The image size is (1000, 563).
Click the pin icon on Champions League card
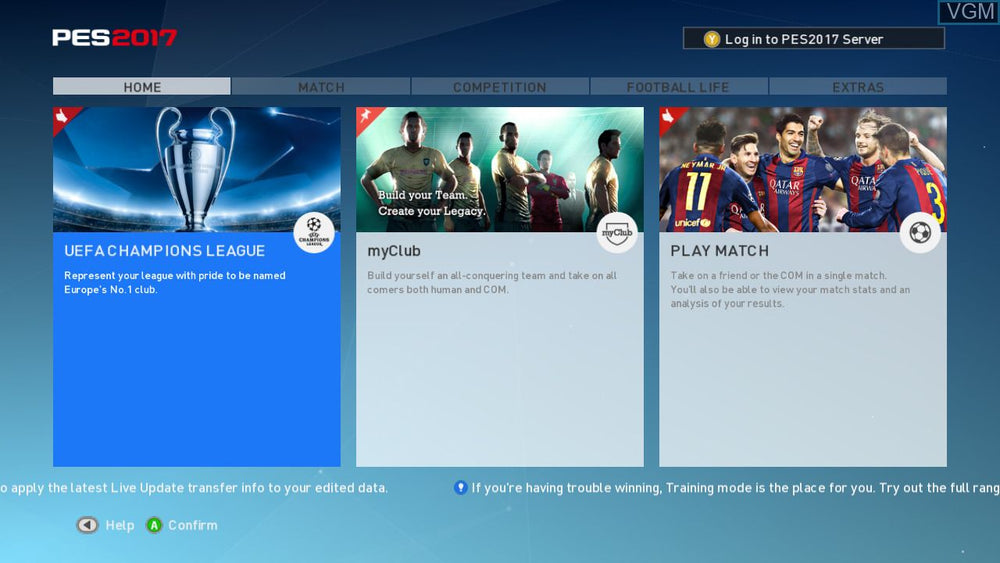62,117
